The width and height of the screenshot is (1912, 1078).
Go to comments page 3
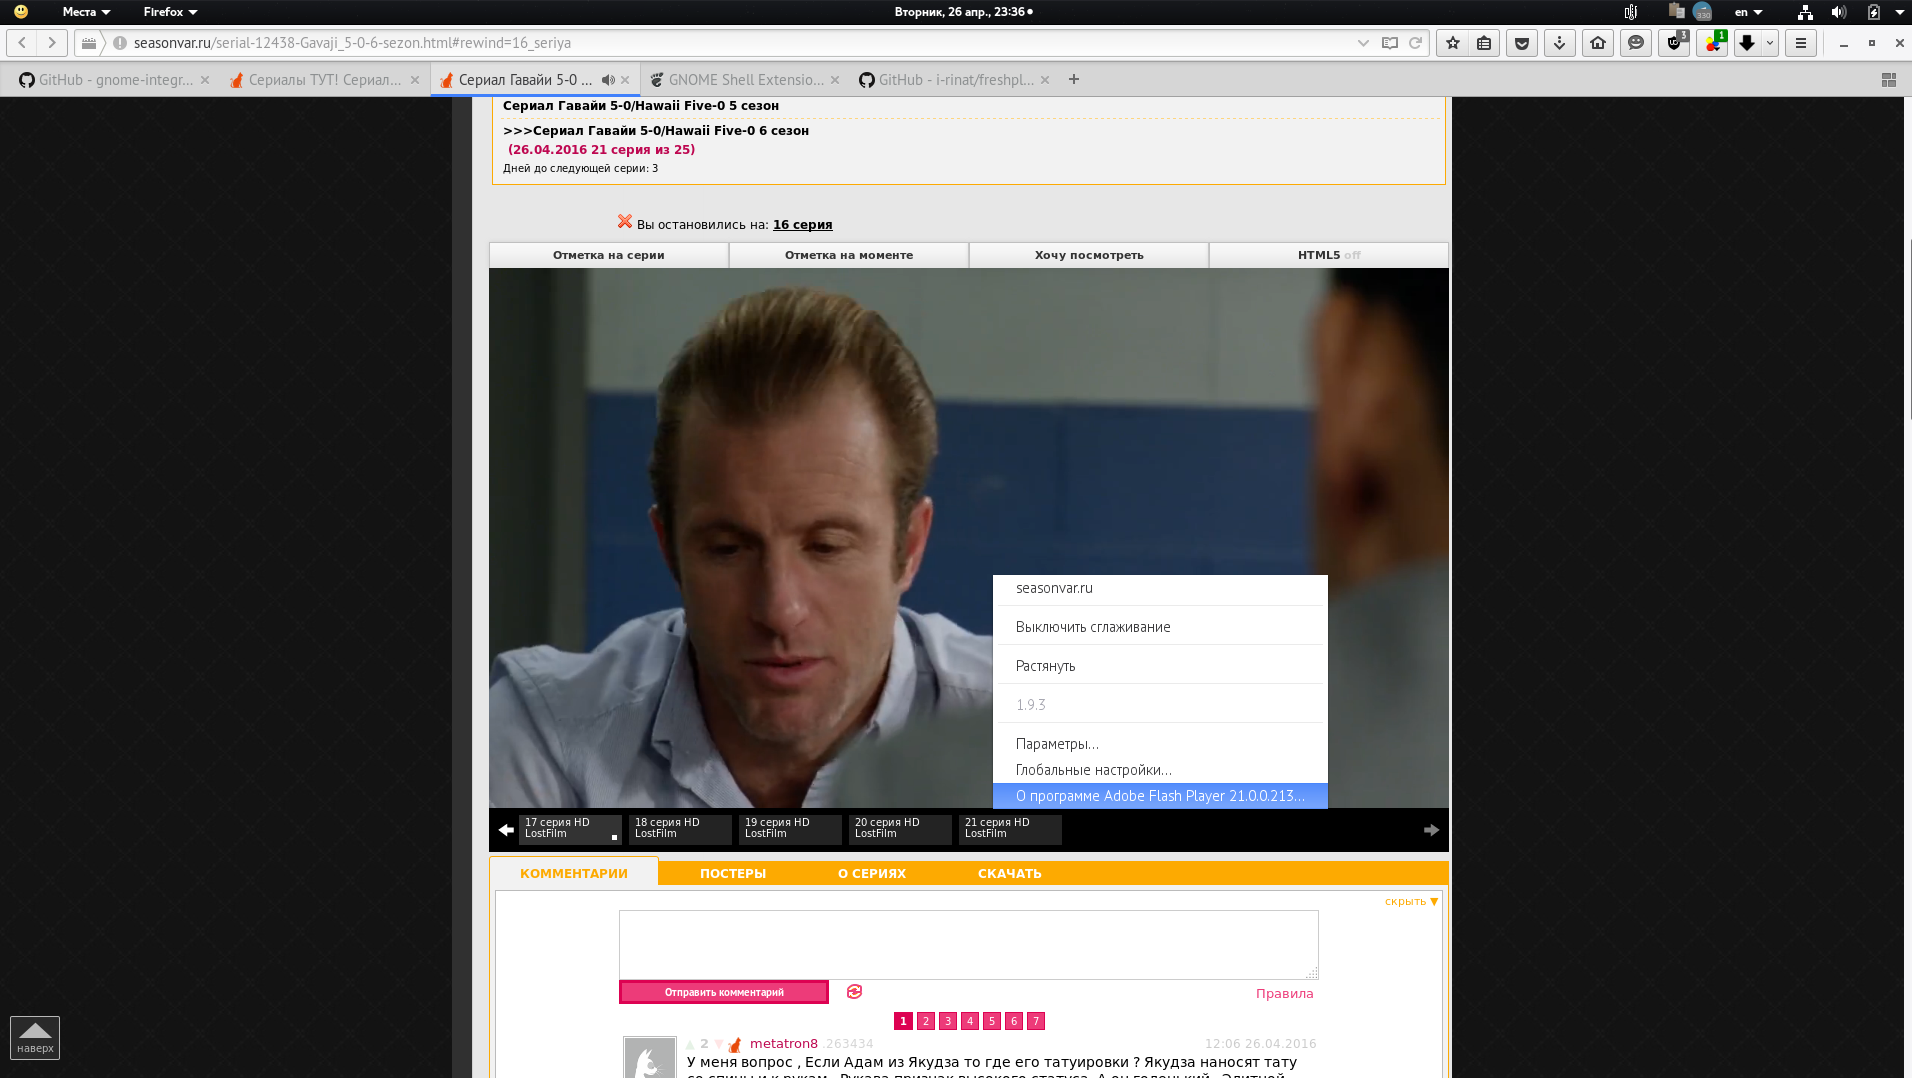pyautogui.click(x=948, y=1021)
